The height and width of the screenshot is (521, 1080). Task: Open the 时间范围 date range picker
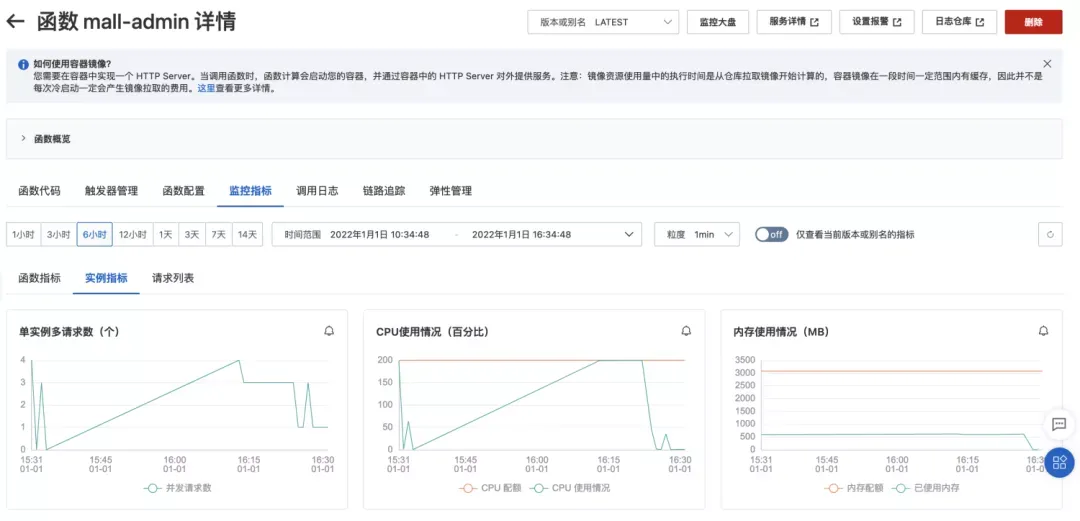tap(457, 234)
